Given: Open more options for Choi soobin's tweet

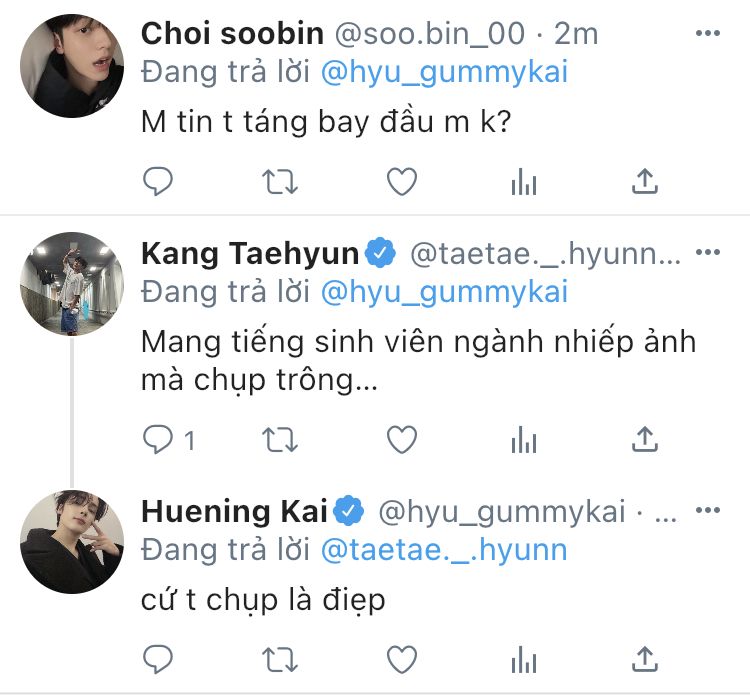Looking at the screenshot, I should click(707, 34).
